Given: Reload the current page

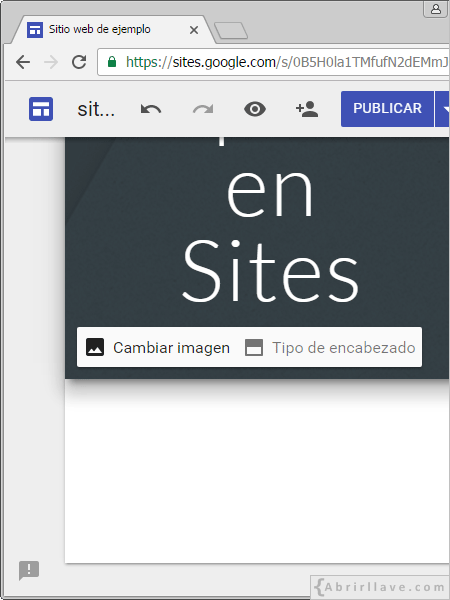Looking at the screenshot, I should 79,62.
